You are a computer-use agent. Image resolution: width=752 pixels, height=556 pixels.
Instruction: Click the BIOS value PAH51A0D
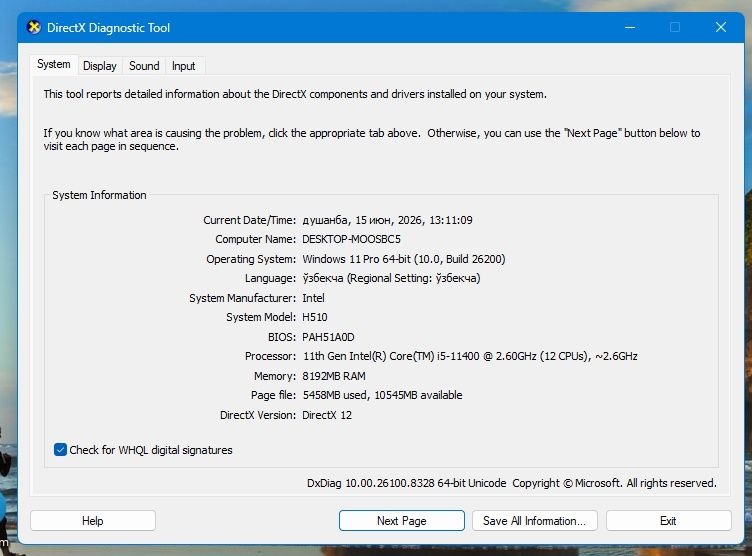tap(328, 337)
